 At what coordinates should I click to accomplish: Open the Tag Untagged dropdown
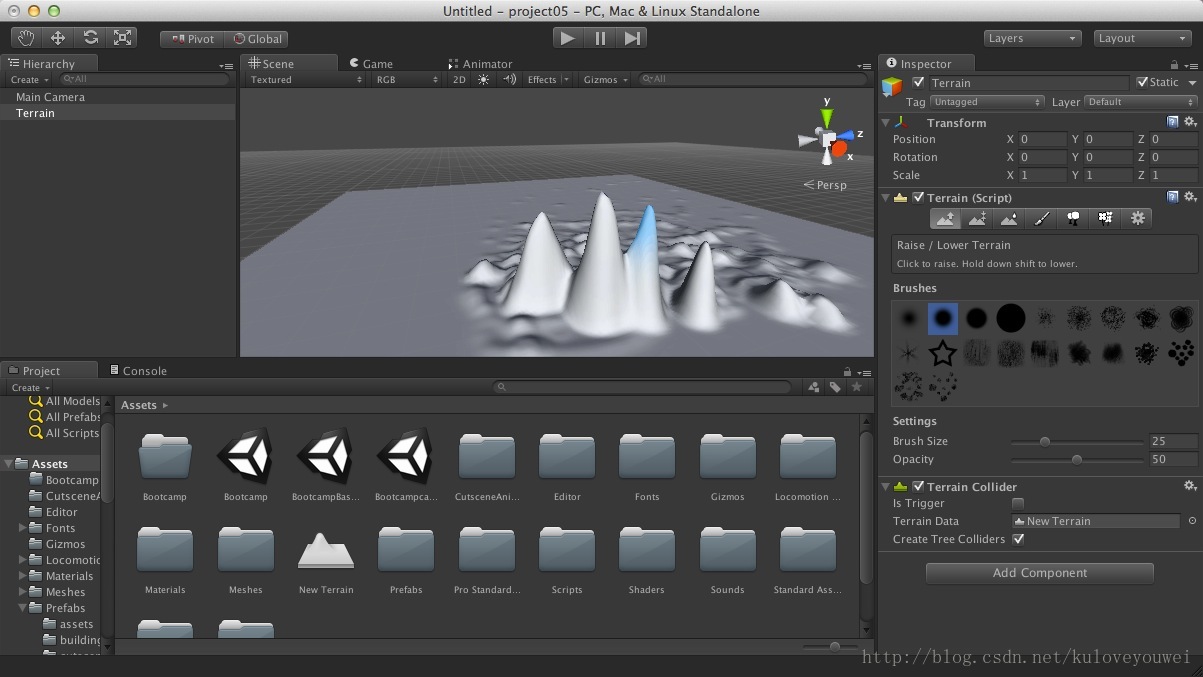tap(987, 102)
